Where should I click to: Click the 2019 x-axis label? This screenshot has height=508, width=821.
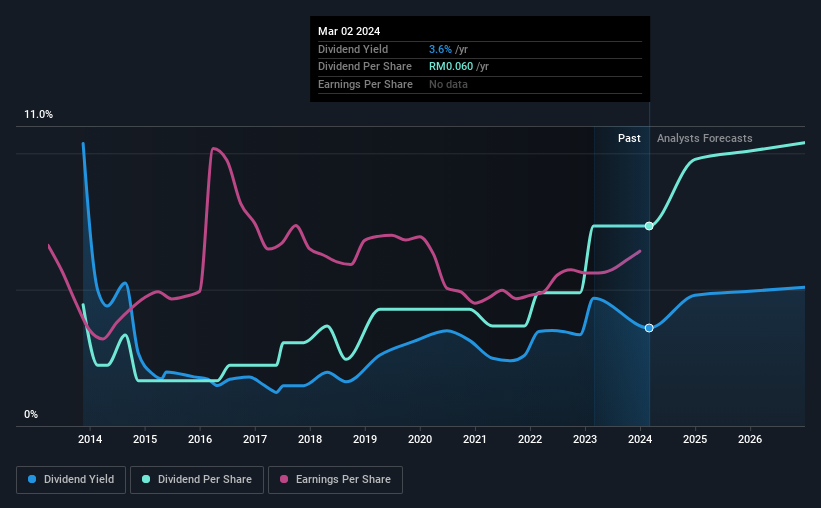point(365,439)
